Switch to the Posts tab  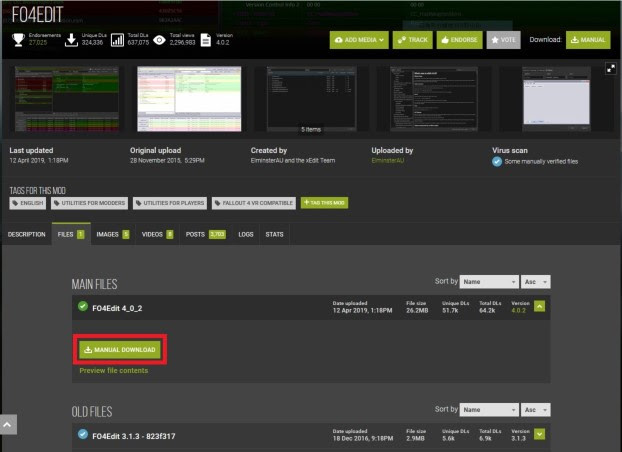(205, 235)
